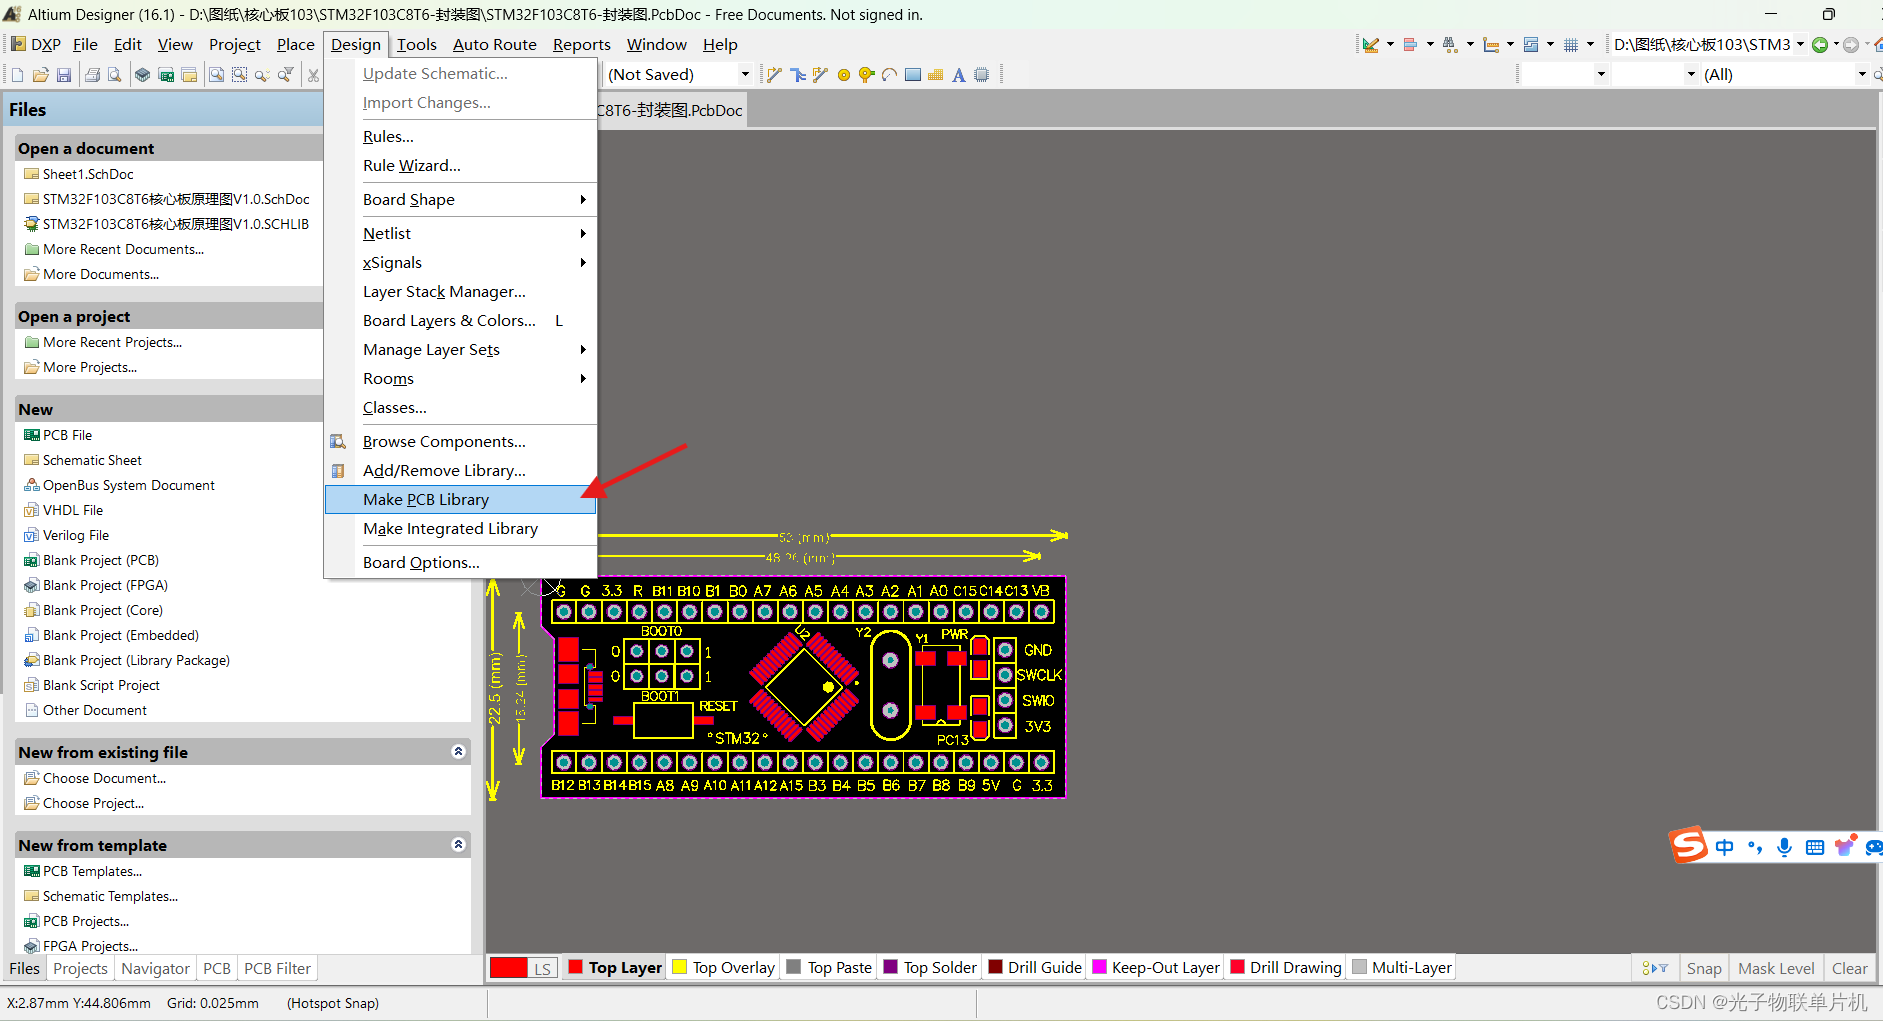
Task: Save the document with floppy icon
Action: coord(64,75)
